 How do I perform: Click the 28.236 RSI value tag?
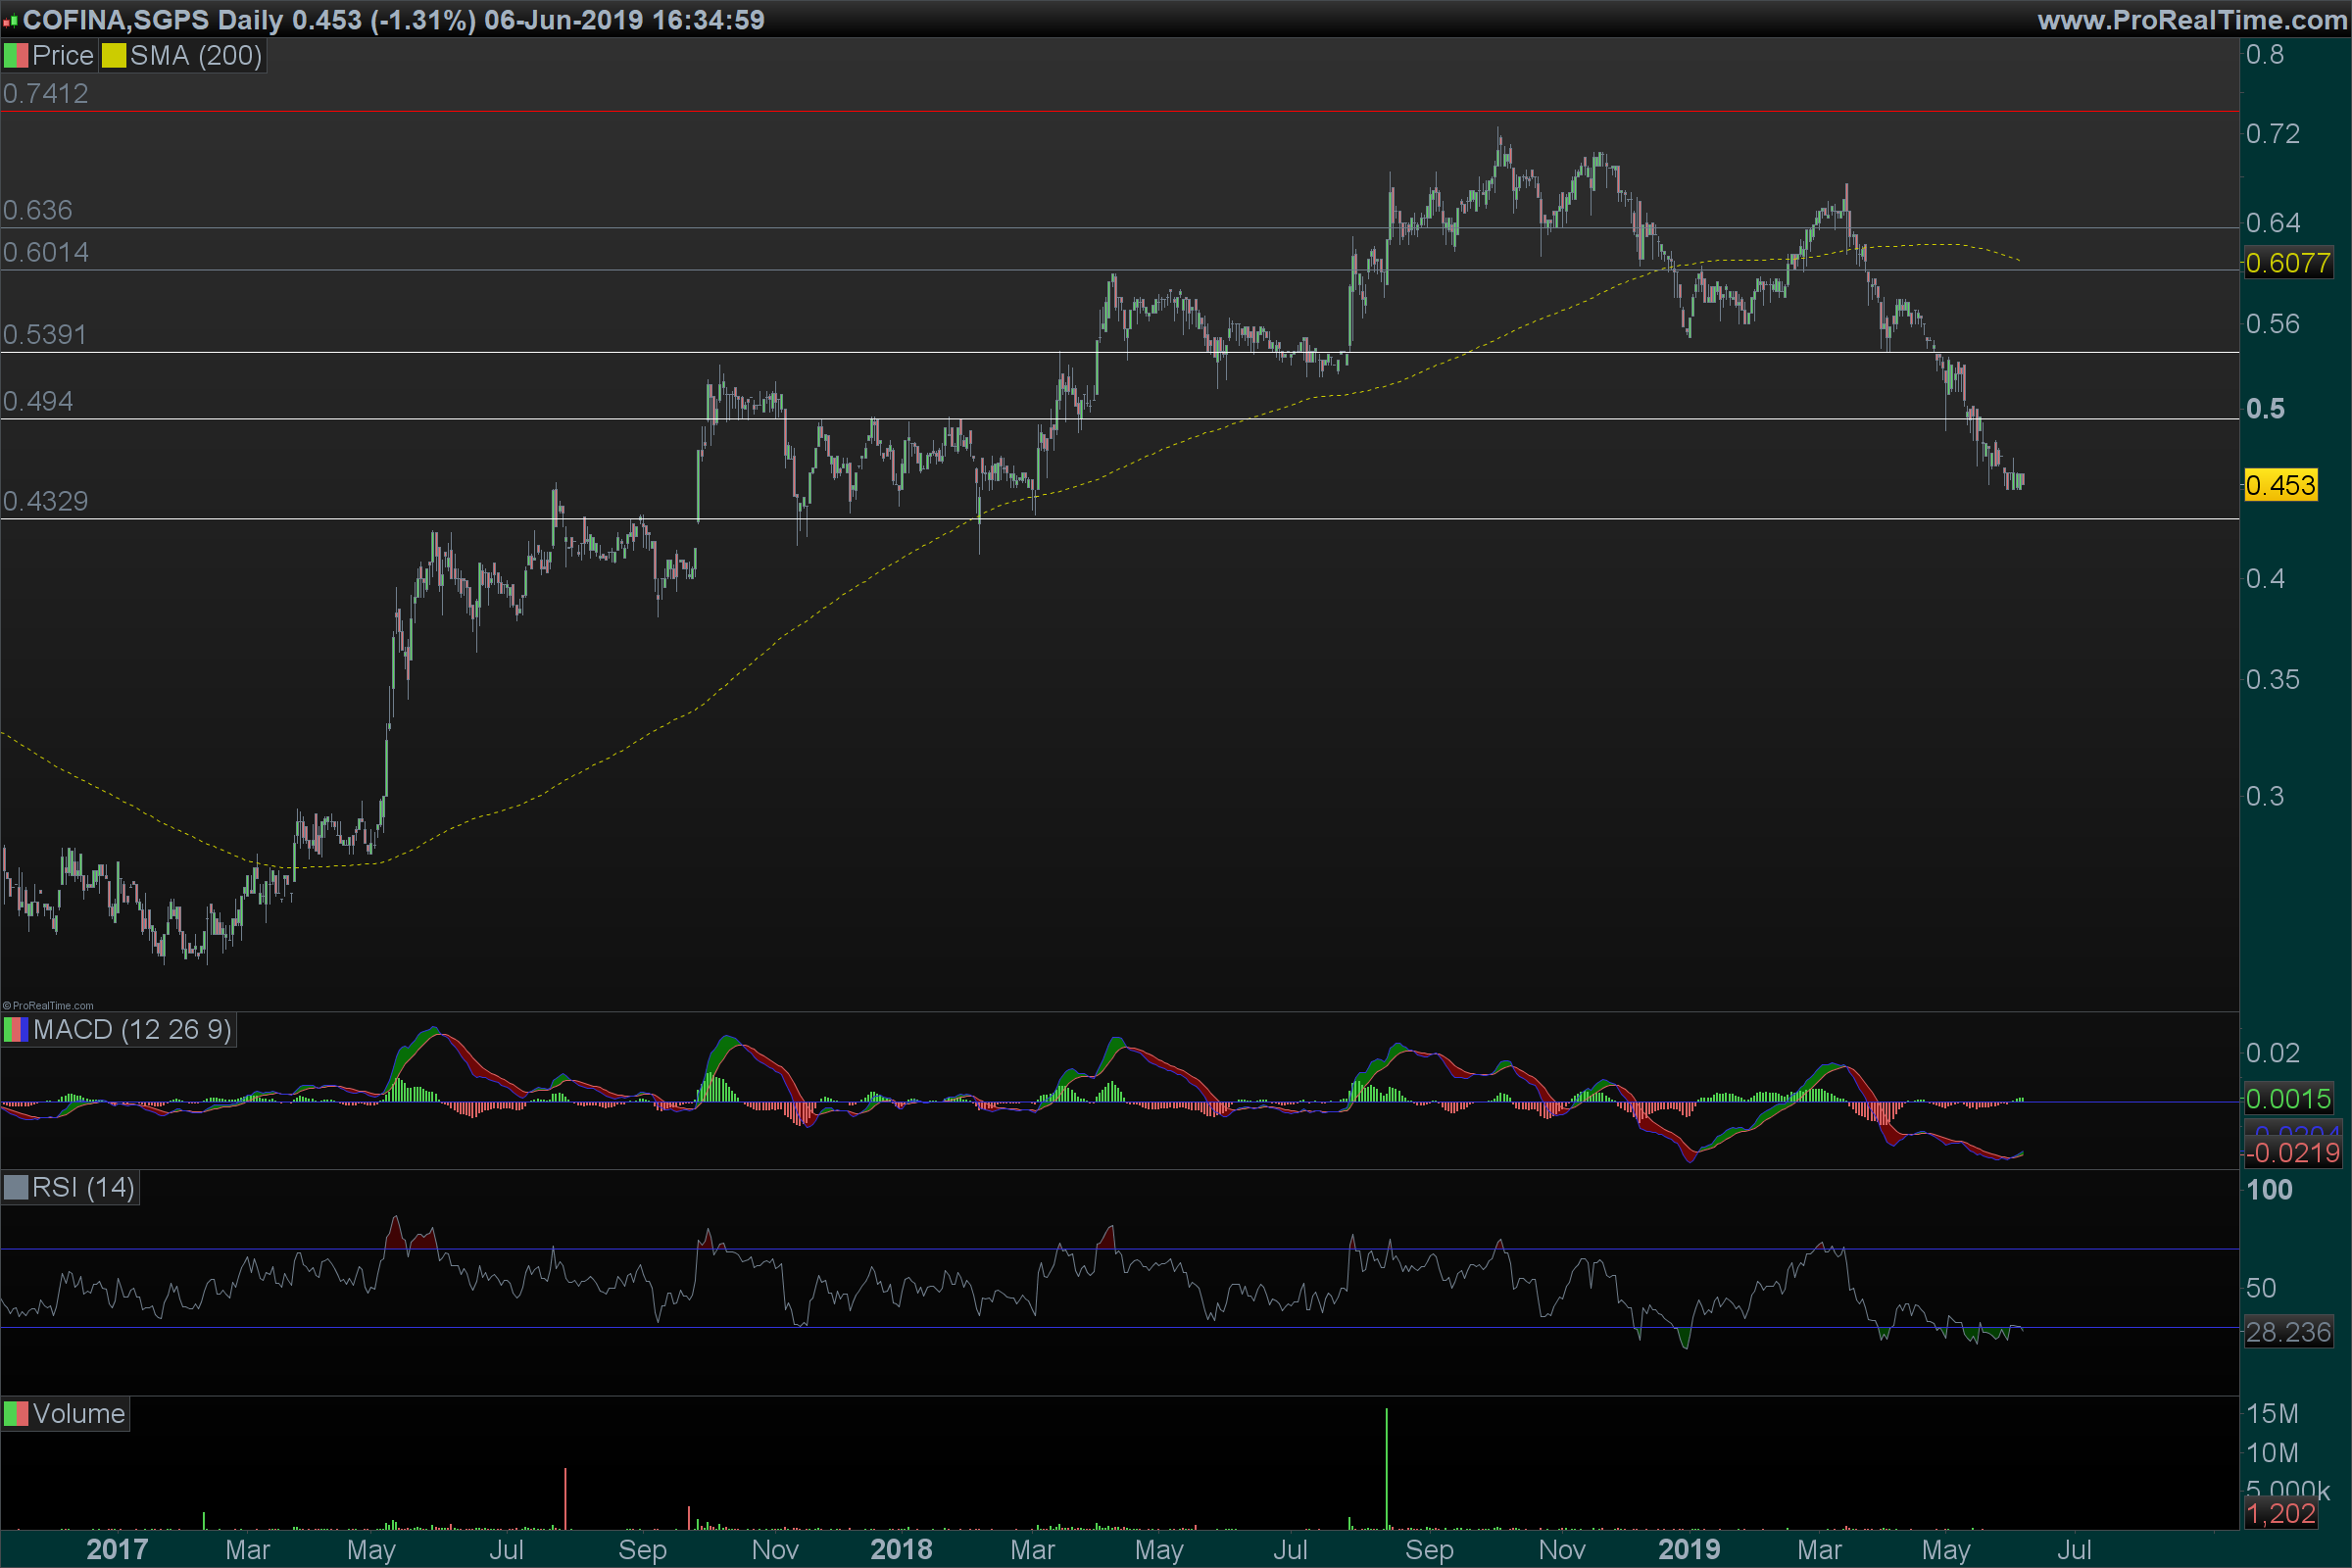pos(2287,1333)
